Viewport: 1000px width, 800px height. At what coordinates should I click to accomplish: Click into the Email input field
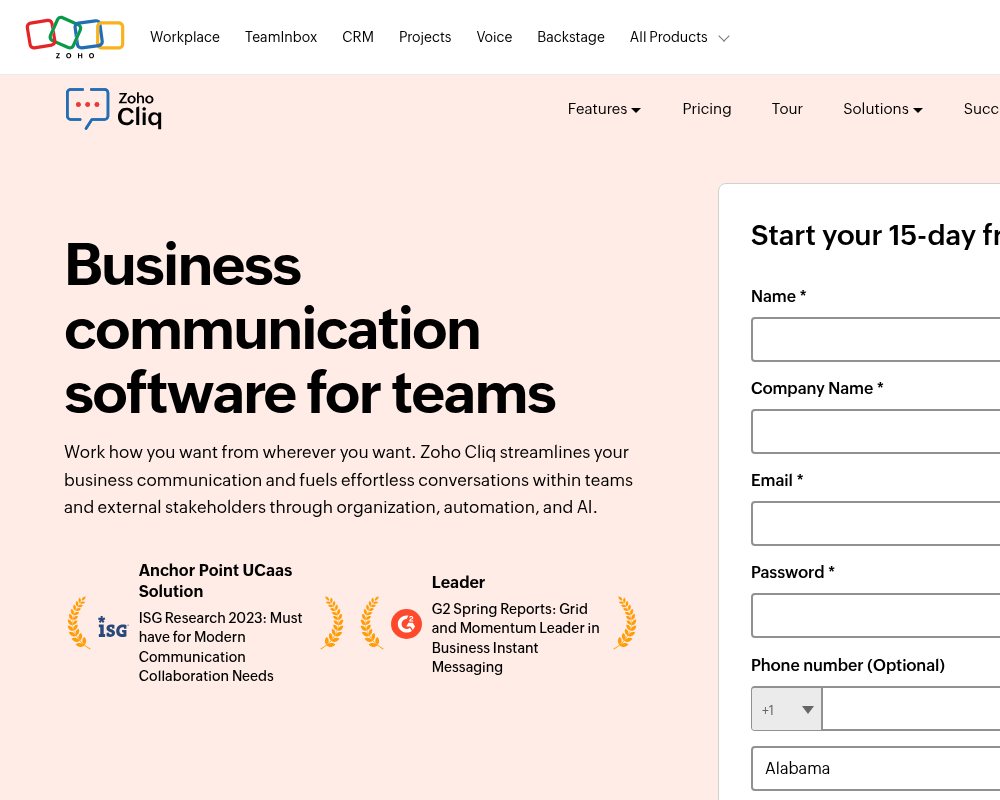[876, 523]
